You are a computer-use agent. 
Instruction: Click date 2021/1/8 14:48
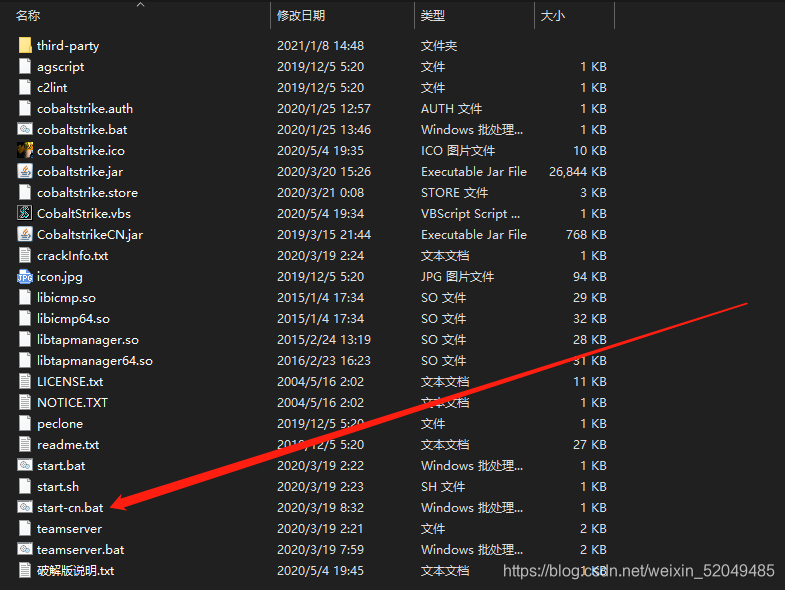(x=320, y=46)
